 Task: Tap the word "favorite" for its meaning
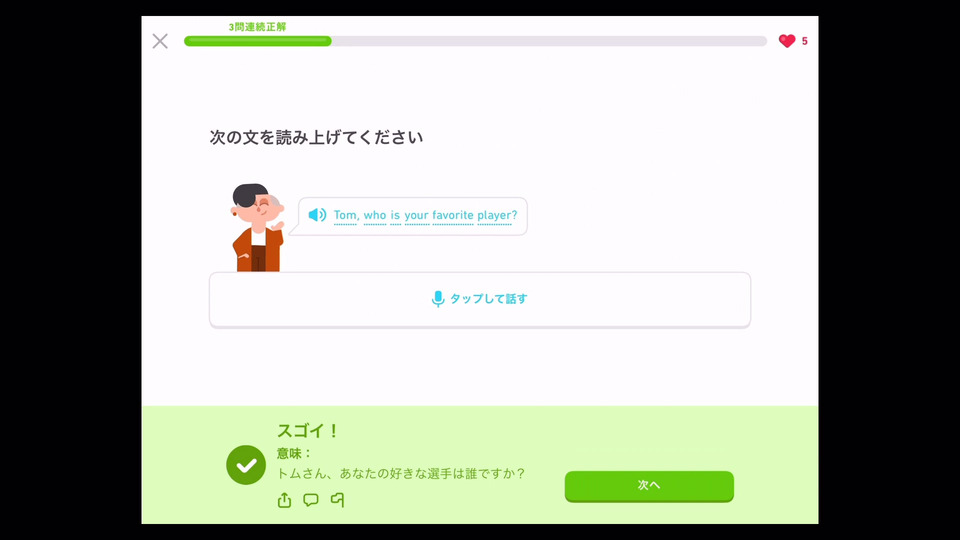click(453, 215)
